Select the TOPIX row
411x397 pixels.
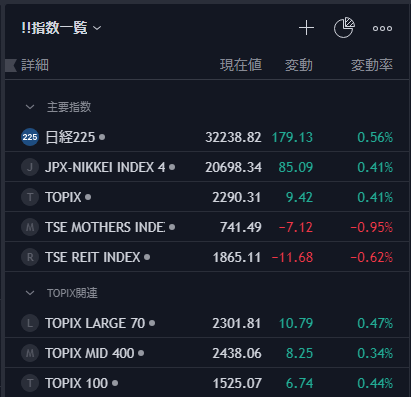tap(207, 197)
